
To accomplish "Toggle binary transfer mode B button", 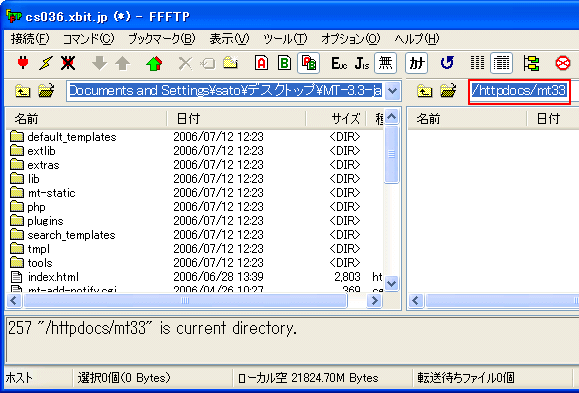I will click(x=284, y=63).
